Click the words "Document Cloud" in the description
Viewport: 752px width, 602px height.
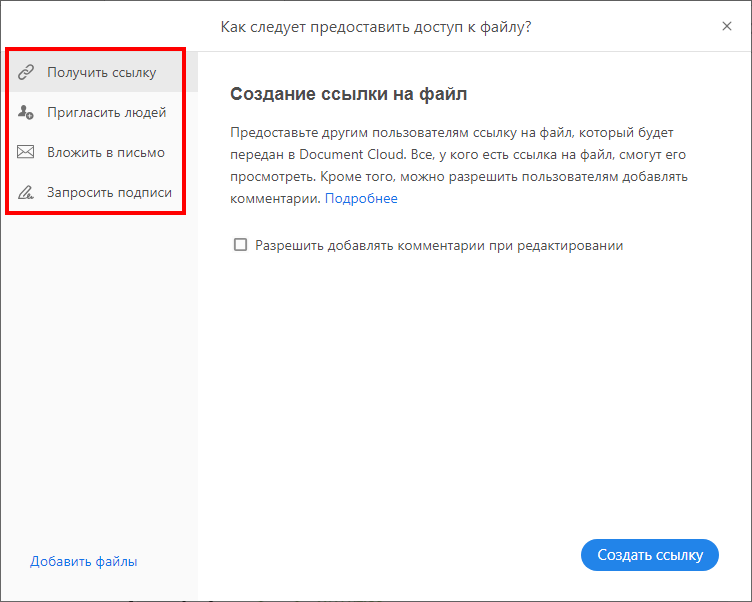[x=347, y=155]
